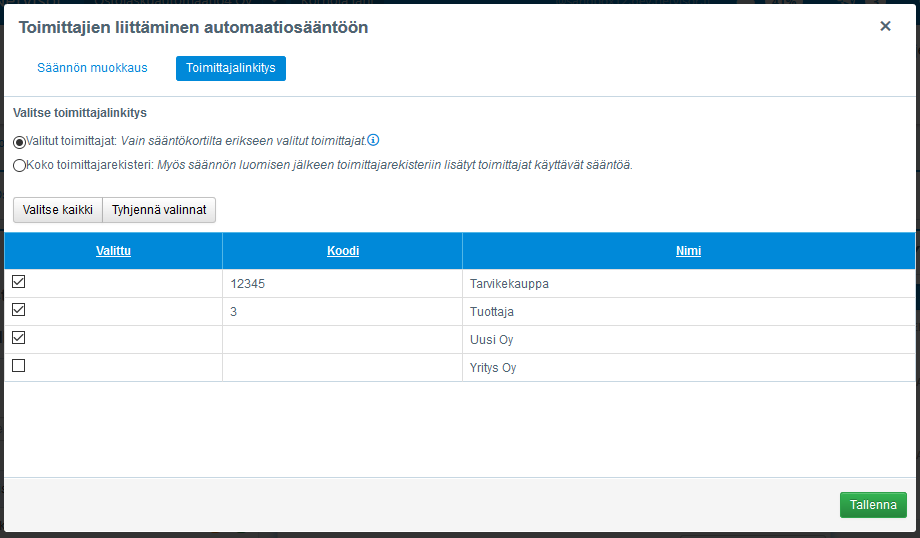The height and width of the screenshot is (538, 920).
Task: Click the Tyhjennä valinnat button
Action: [159, 210]
